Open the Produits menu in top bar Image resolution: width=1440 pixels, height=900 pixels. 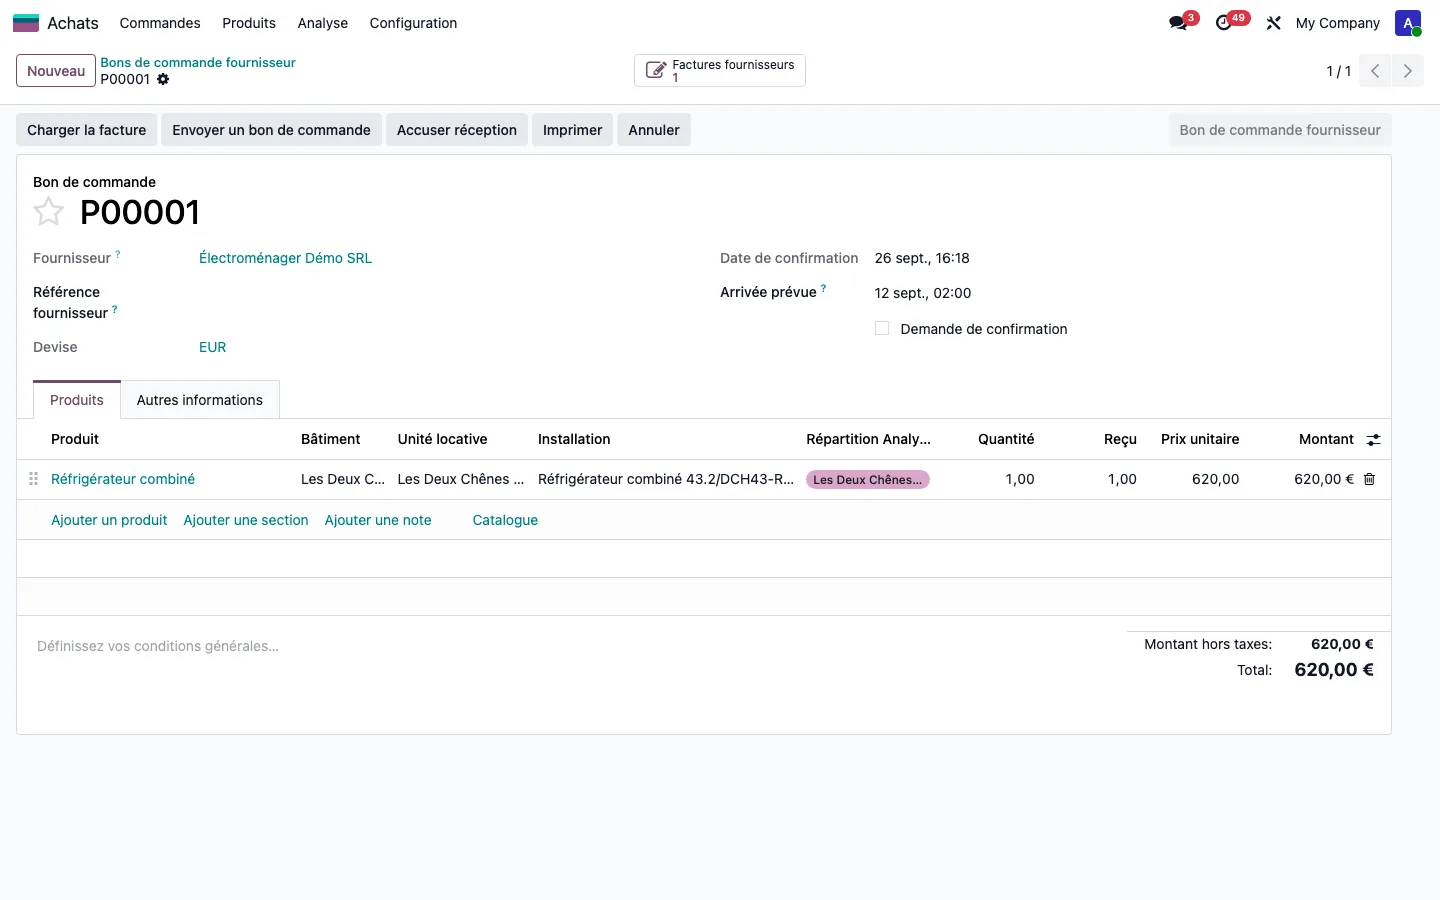pos(249,23)
